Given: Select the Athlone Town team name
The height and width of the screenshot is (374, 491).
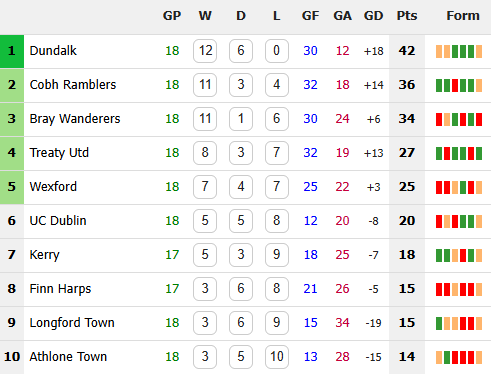Looking at the screenshot, I should pos(68,357).
